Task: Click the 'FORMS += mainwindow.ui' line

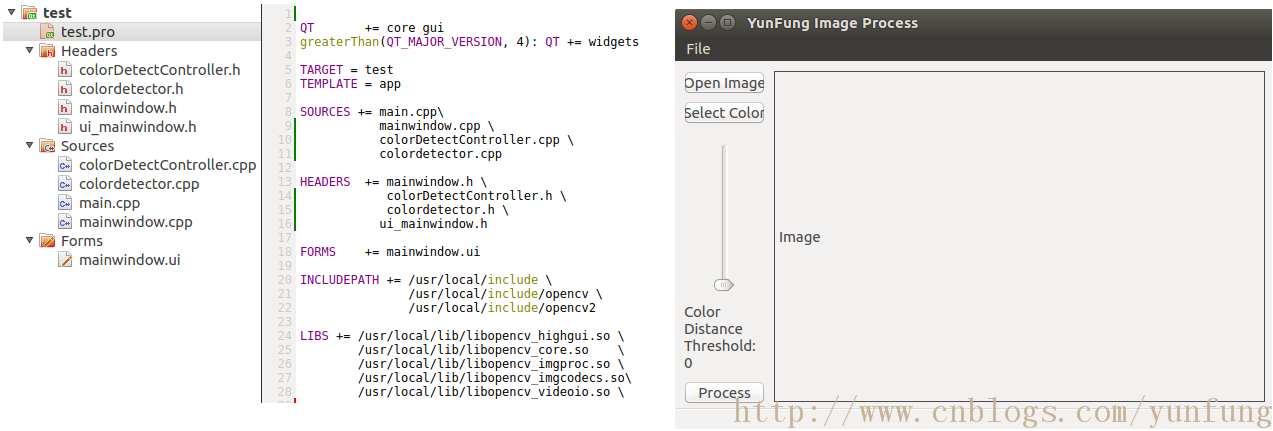Action: 390,252
